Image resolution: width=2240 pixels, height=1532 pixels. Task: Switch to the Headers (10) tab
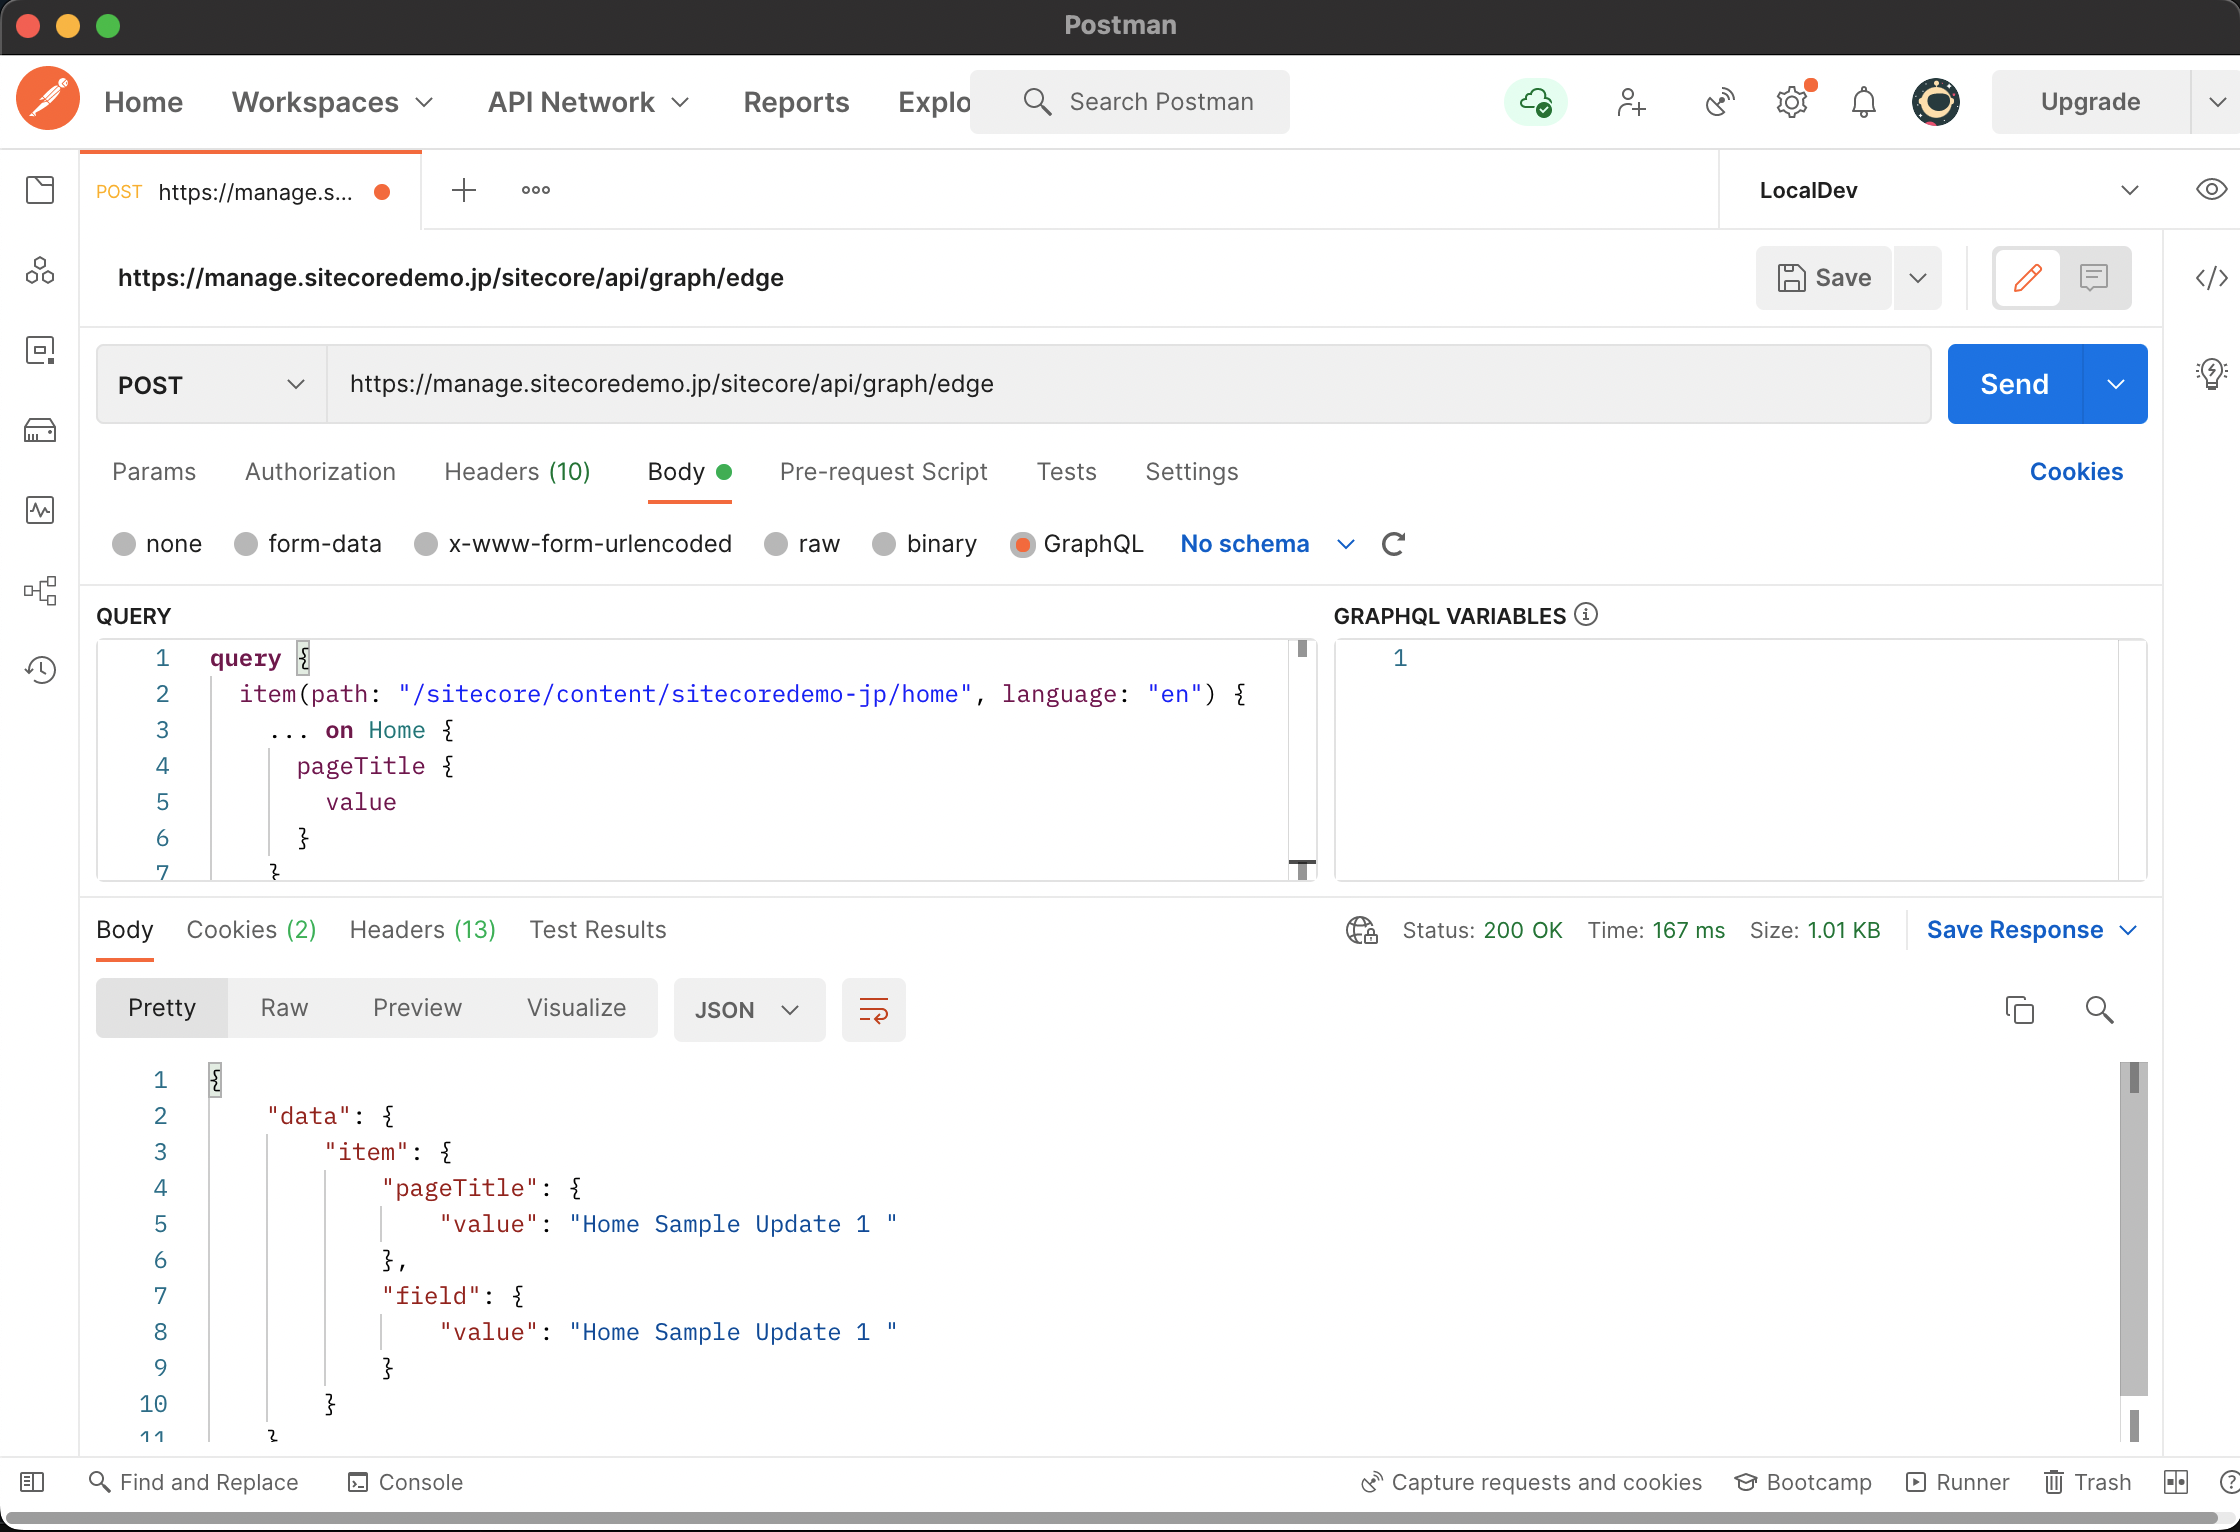pos(517,471)
